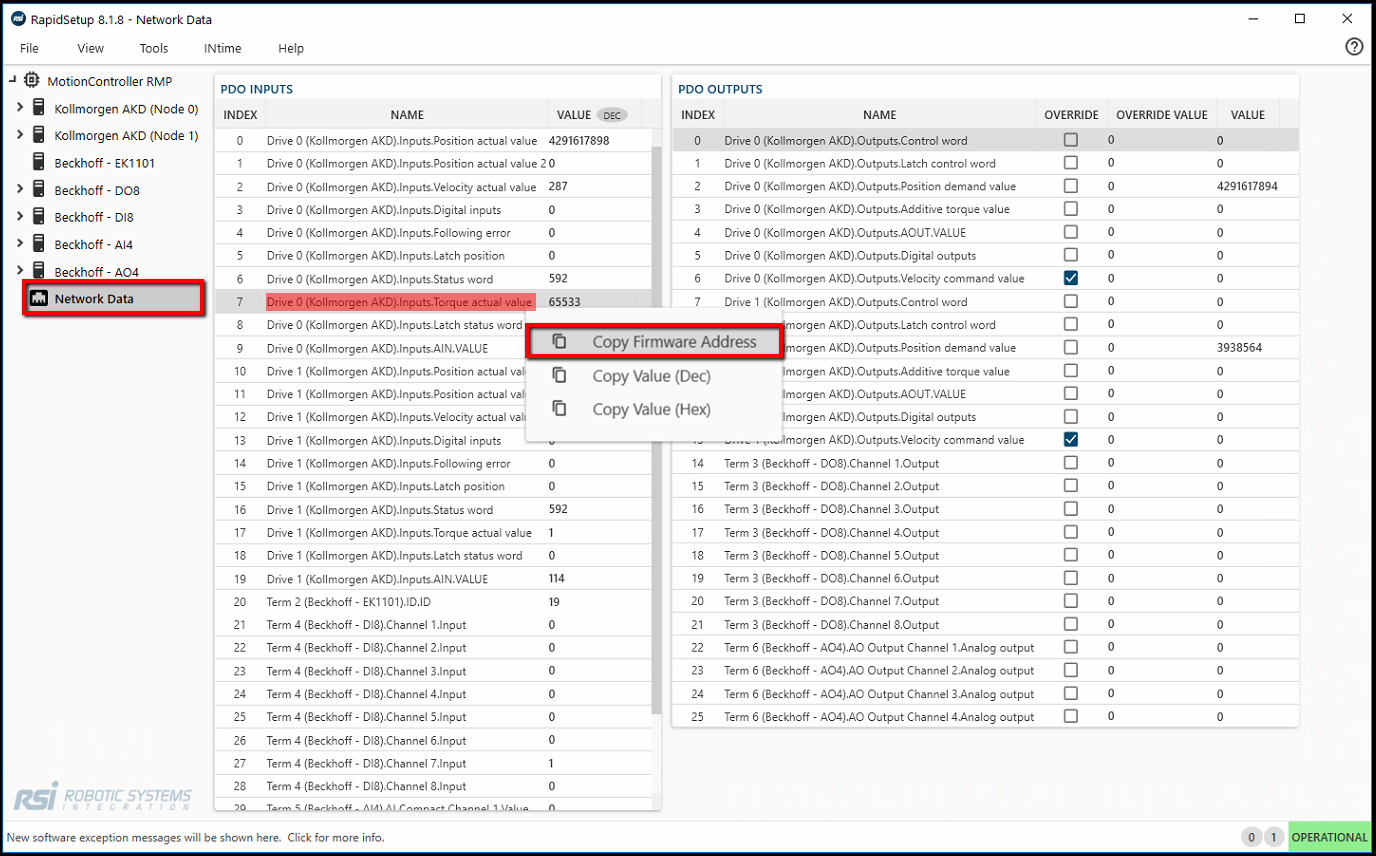Click the PDO Inputs vertical scrollbar

(656, 430)
